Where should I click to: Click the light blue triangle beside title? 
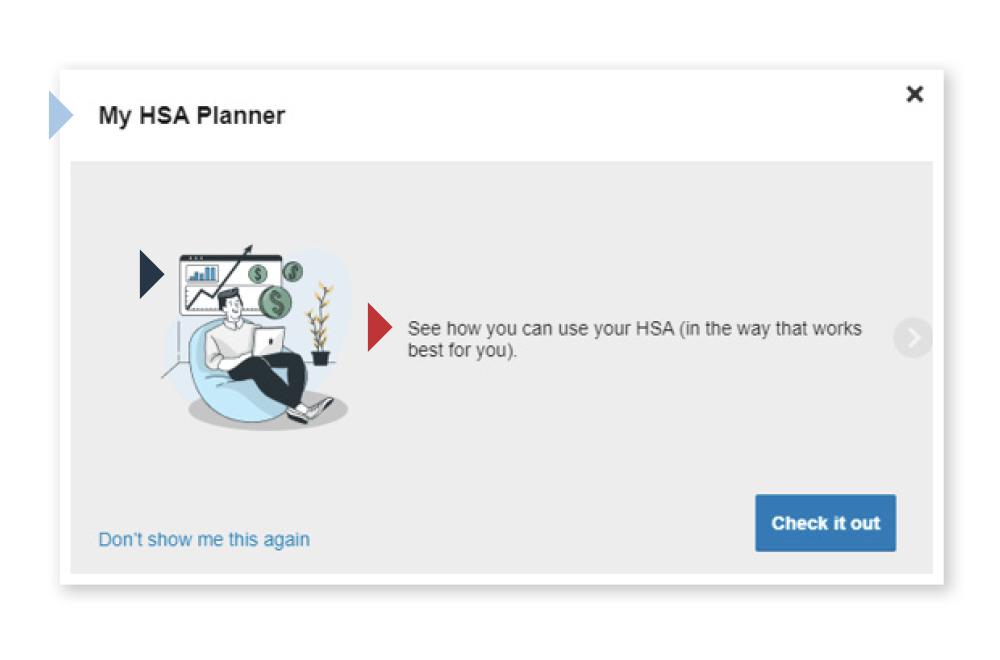click(x=61, y=115)
